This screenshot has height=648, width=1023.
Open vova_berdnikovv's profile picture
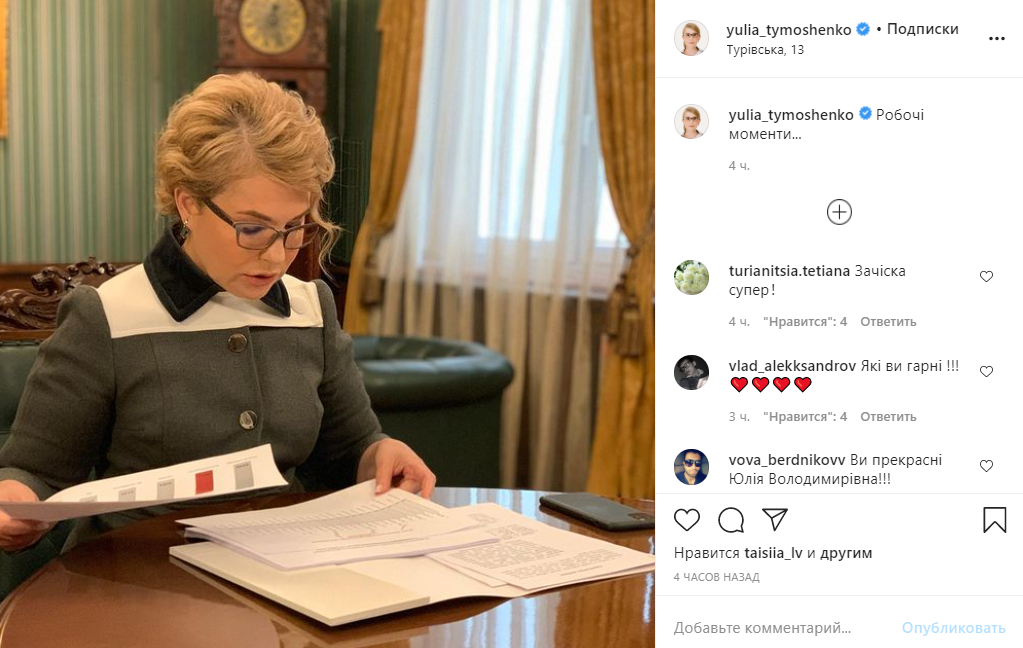coord(691,467)
